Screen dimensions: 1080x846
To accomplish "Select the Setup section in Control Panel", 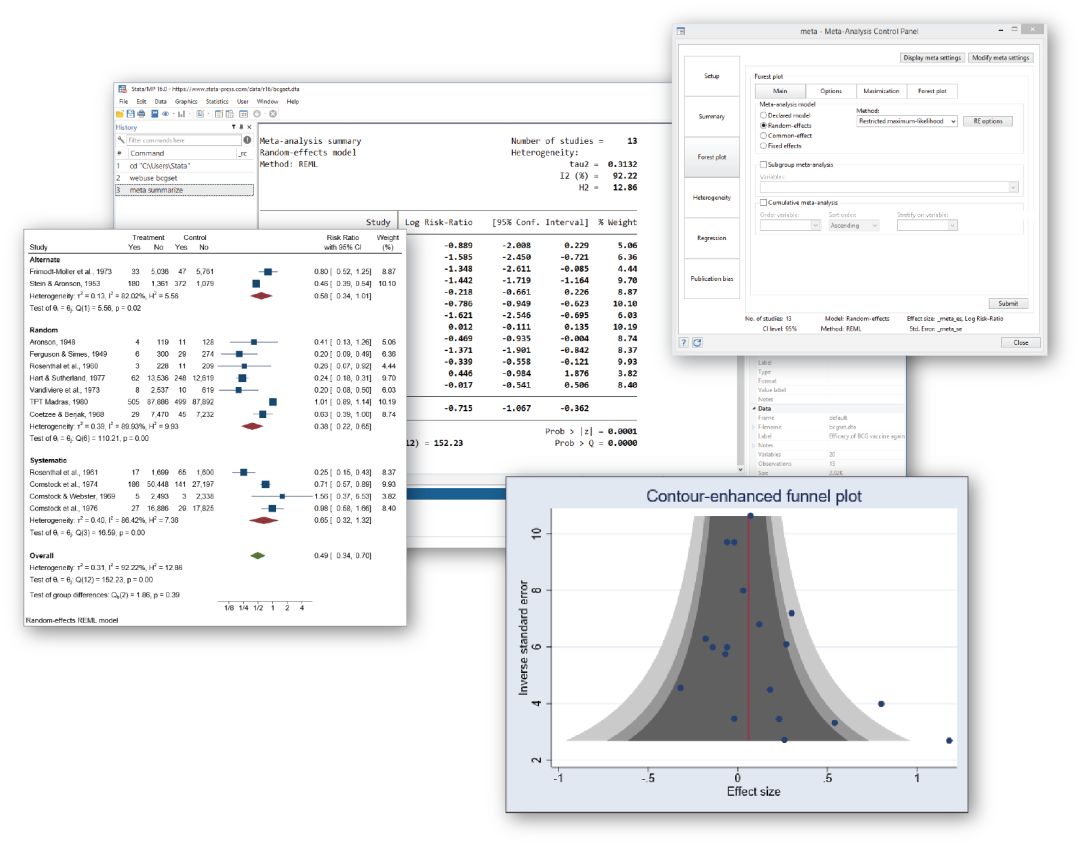I will tap(712, 76).
